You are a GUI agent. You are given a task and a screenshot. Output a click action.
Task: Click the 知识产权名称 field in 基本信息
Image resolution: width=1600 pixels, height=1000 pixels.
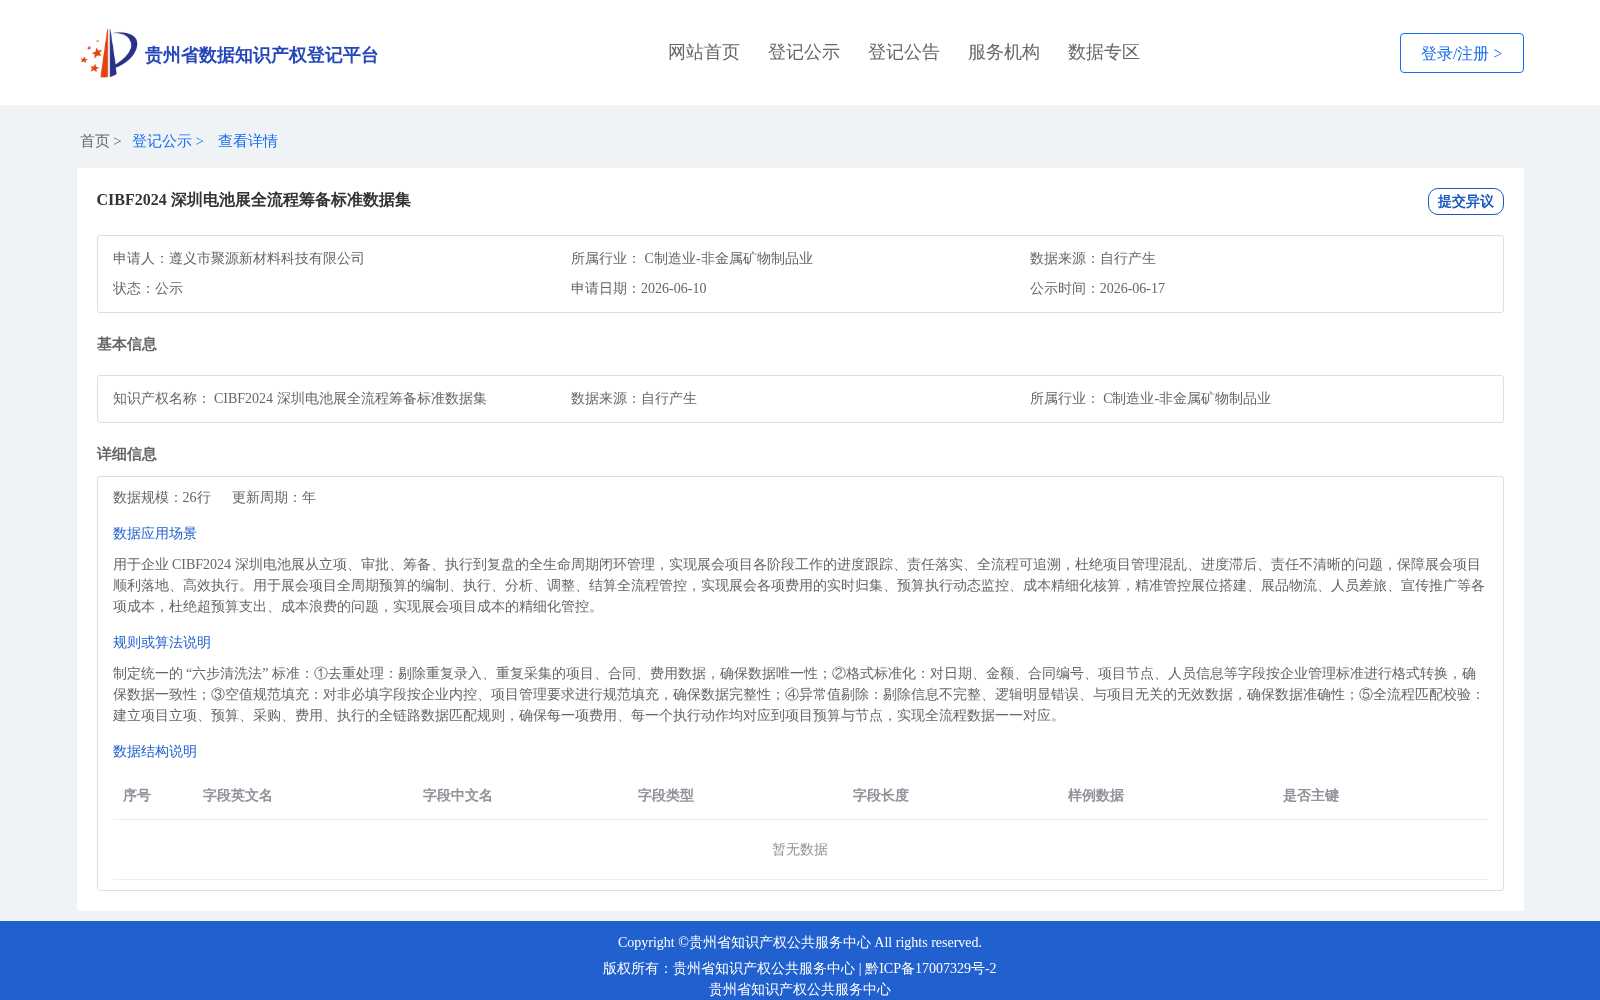(300, 399)
